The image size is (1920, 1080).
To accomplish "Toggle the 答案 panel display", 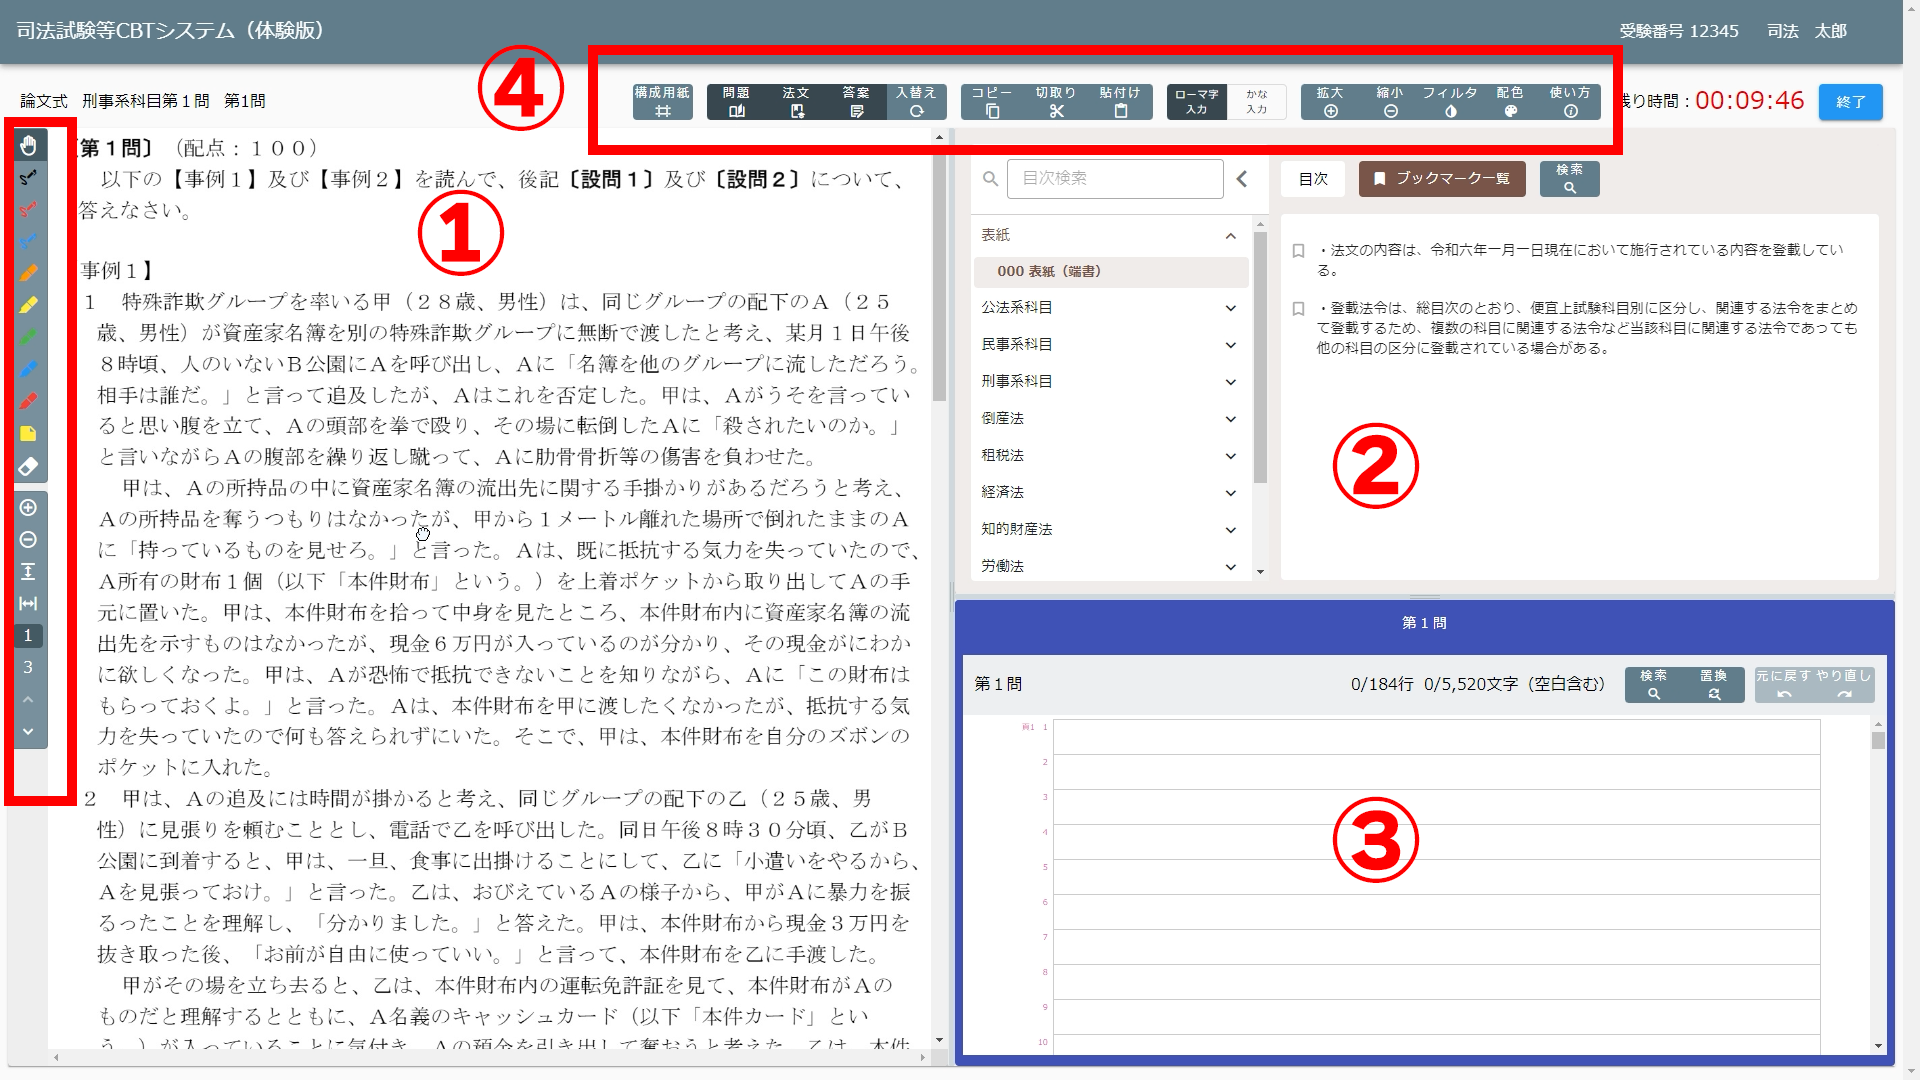I will click(x=856, y=102).
